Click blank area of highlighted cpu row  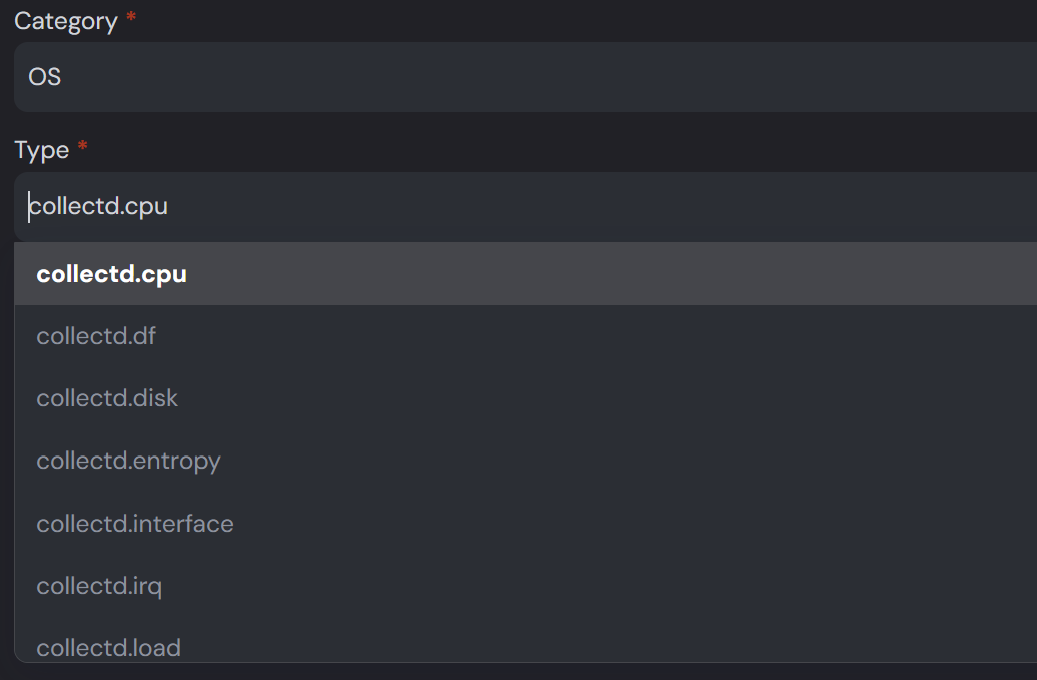595,274
